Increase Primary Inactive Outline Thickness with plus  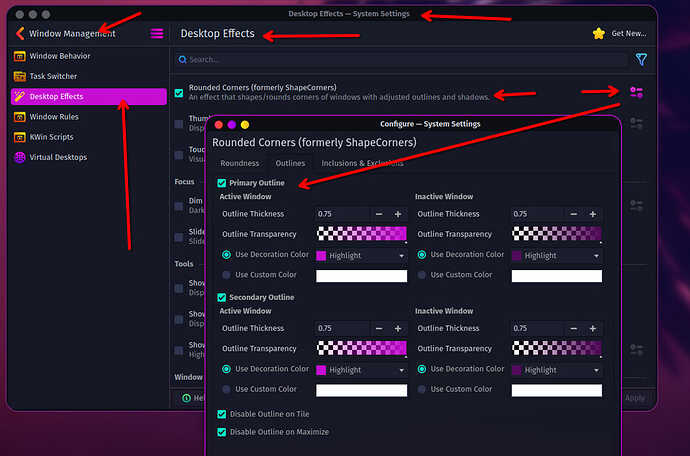point(593,214)
